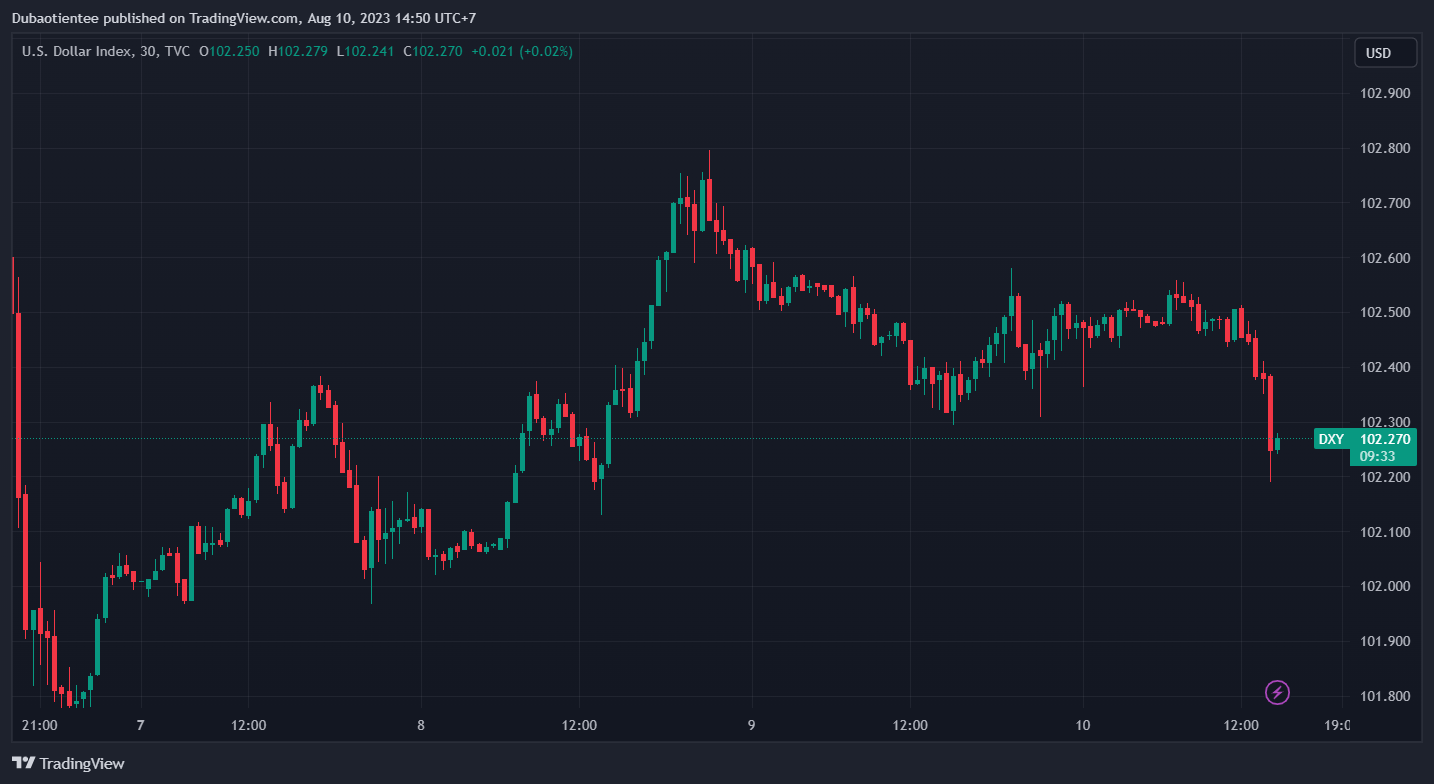1434x784 pixels.
Task: Click the 102.900 price scale label
Action: coord(1386,94)
